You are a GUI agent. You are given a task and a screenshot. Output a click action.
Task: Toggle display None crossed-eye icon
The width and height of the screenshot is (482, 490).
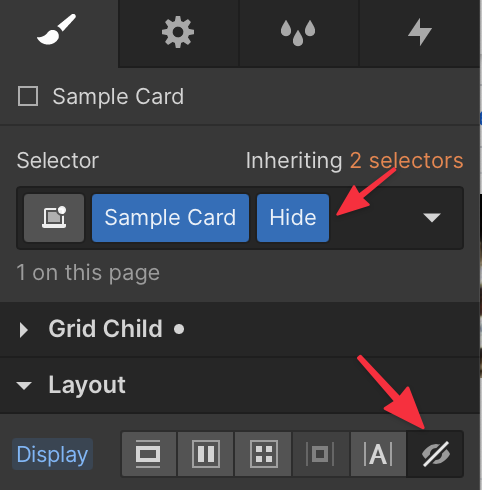[x=435, y=454]
